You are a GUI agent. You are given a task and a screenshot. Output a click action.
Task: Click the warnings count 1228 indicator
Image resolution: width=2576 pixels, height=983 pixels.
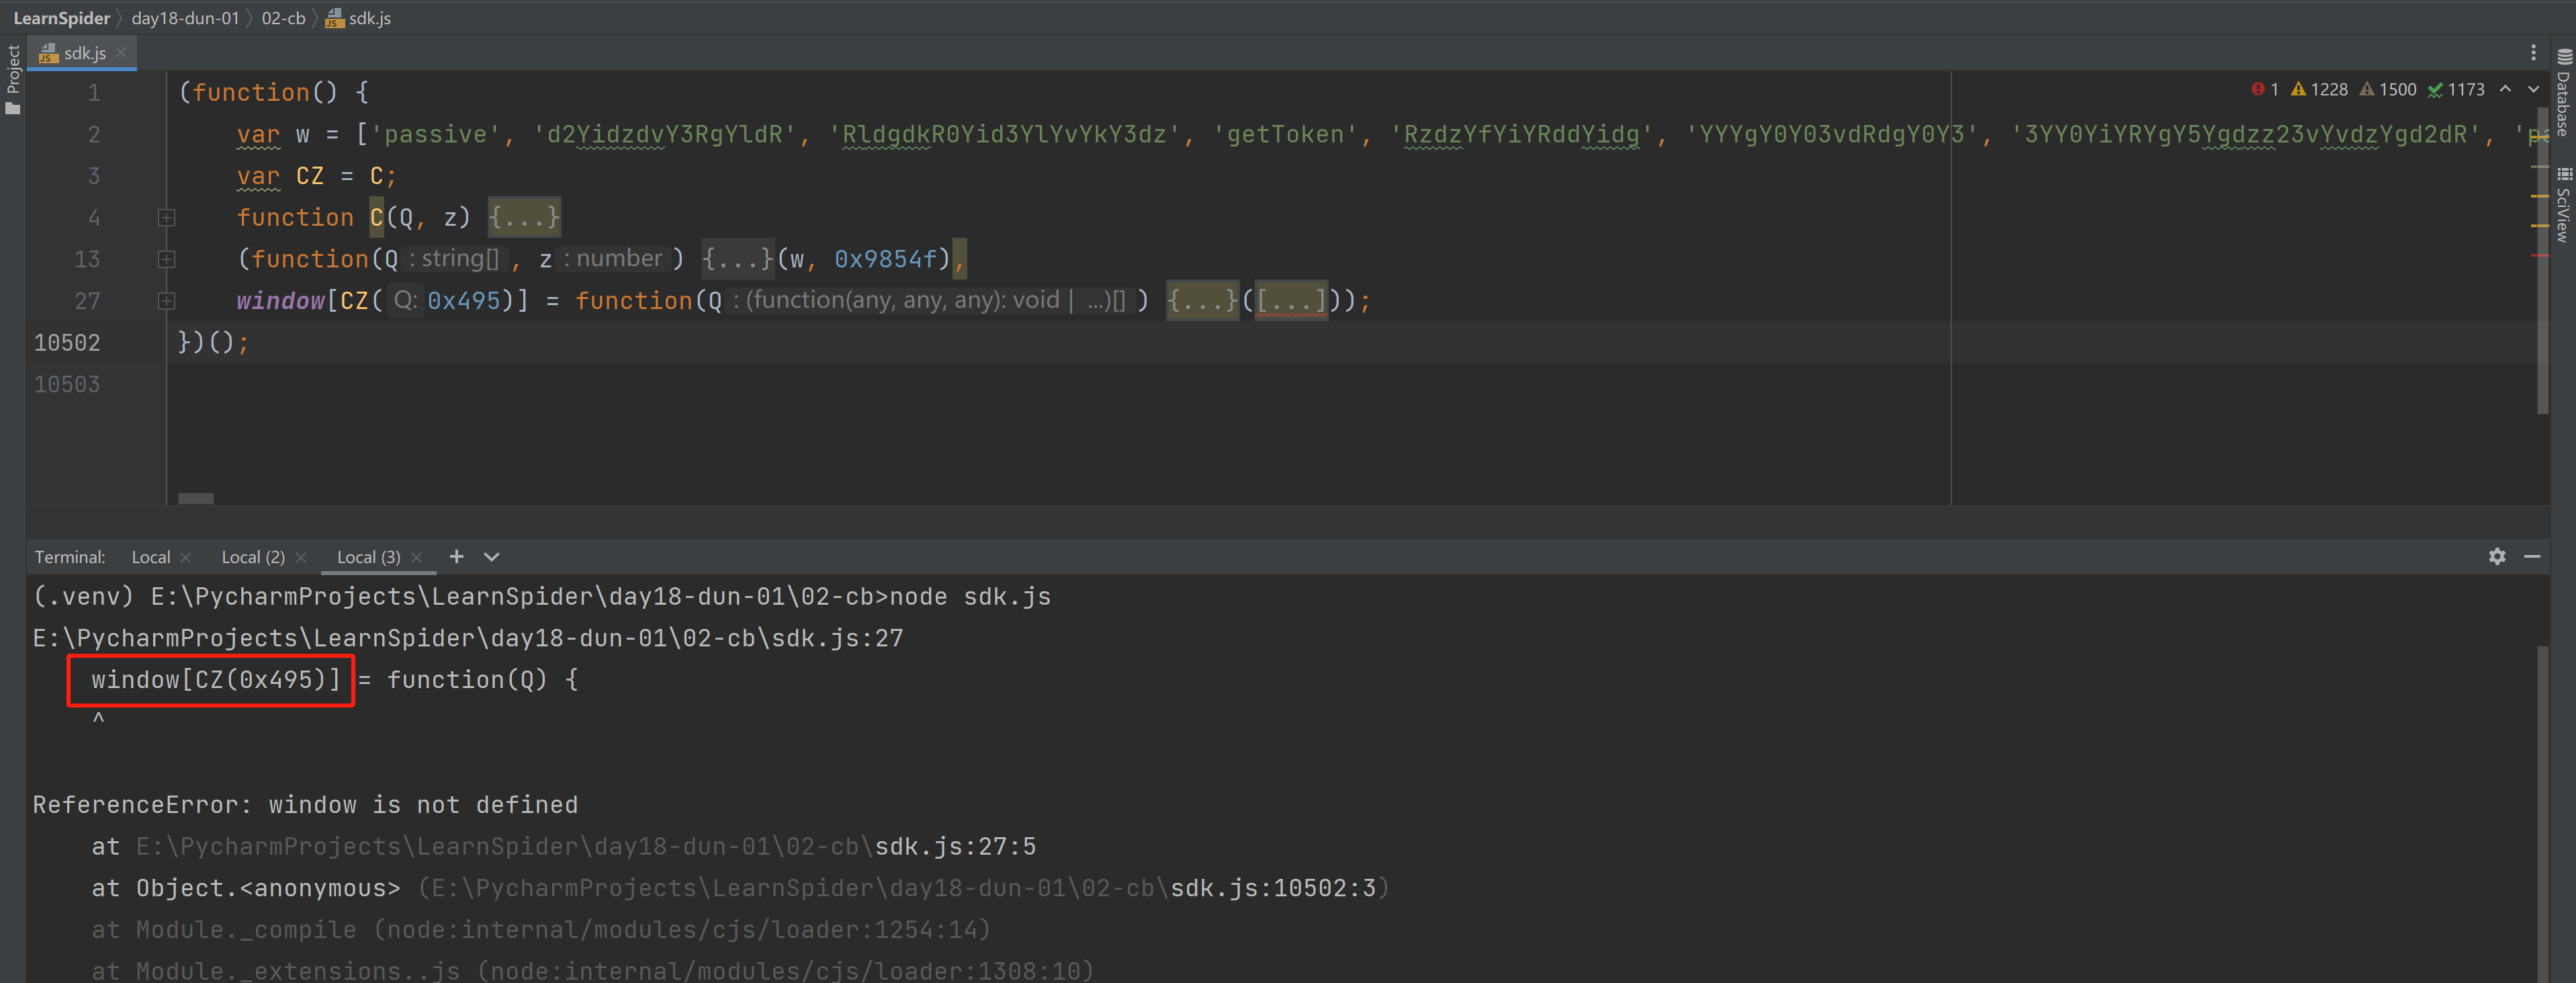[x=2320, y=89]
